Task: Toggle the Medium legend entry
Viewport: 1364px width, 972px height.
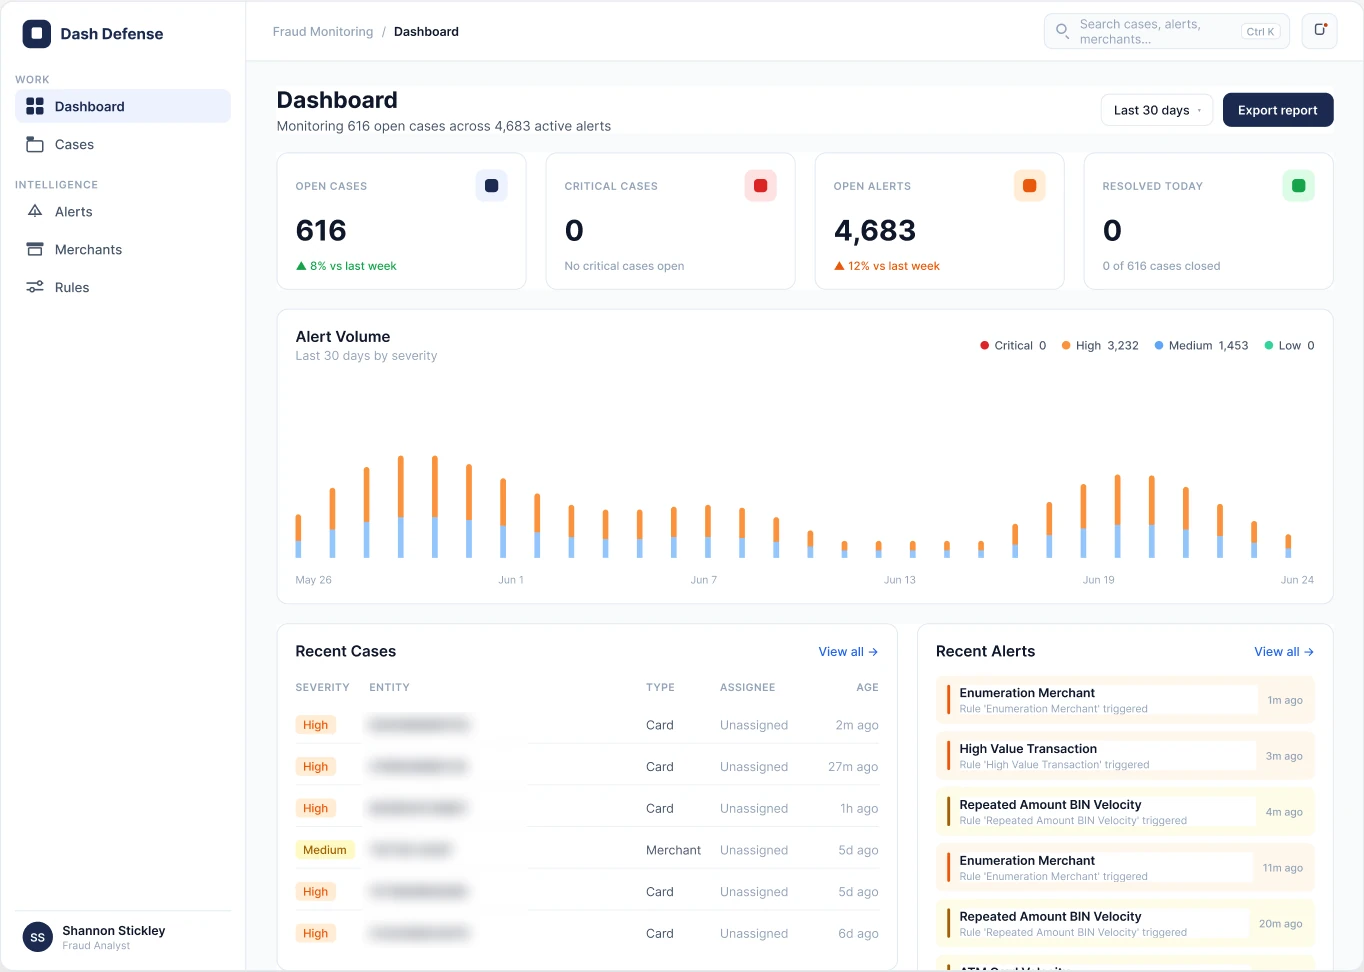Action: (x=1201, y=345)
